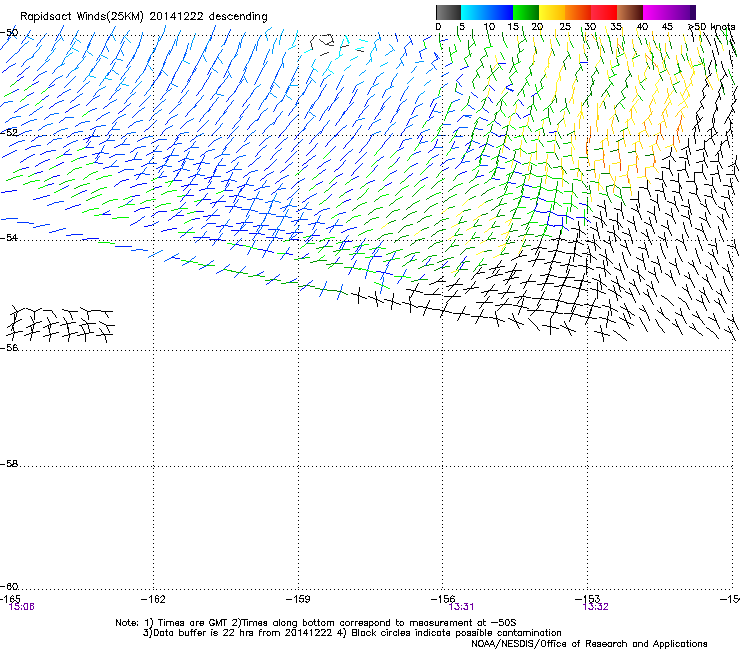Screen dimensions: 740x650
Task: Click the purple pass time '13:31'
Action: 461,607
